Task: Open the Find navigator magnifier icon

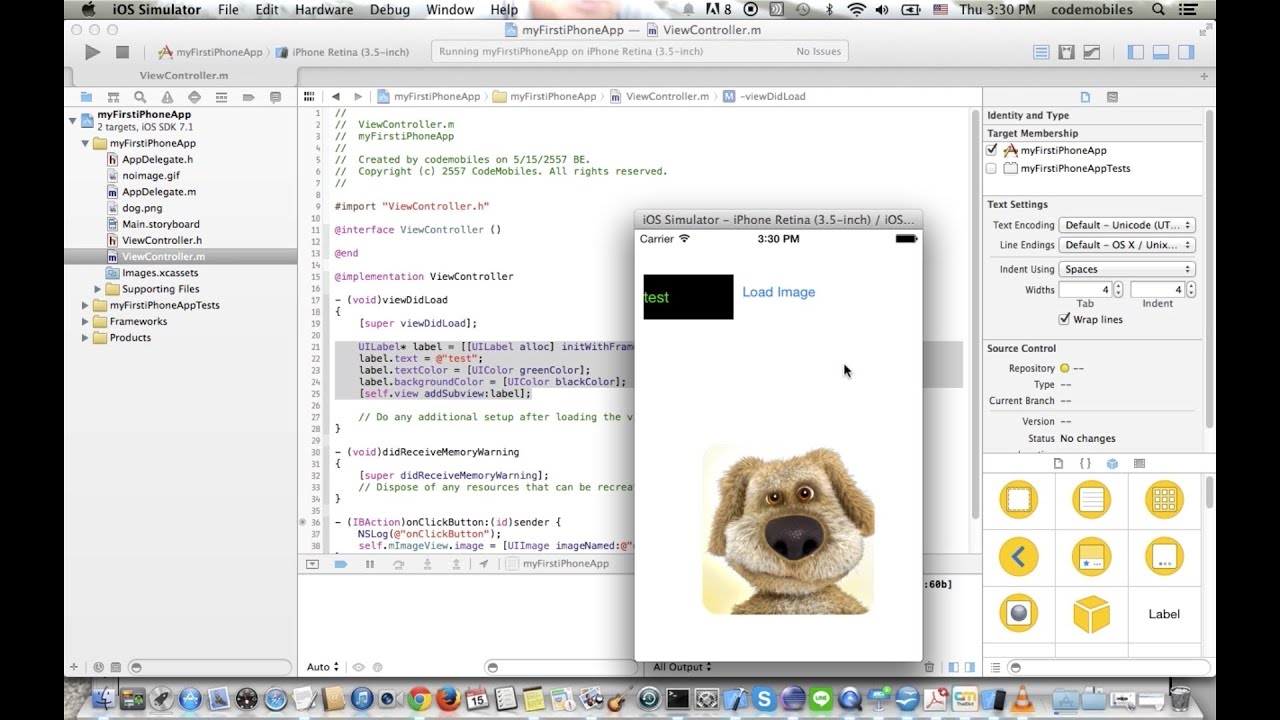Action: click(140, 97)
